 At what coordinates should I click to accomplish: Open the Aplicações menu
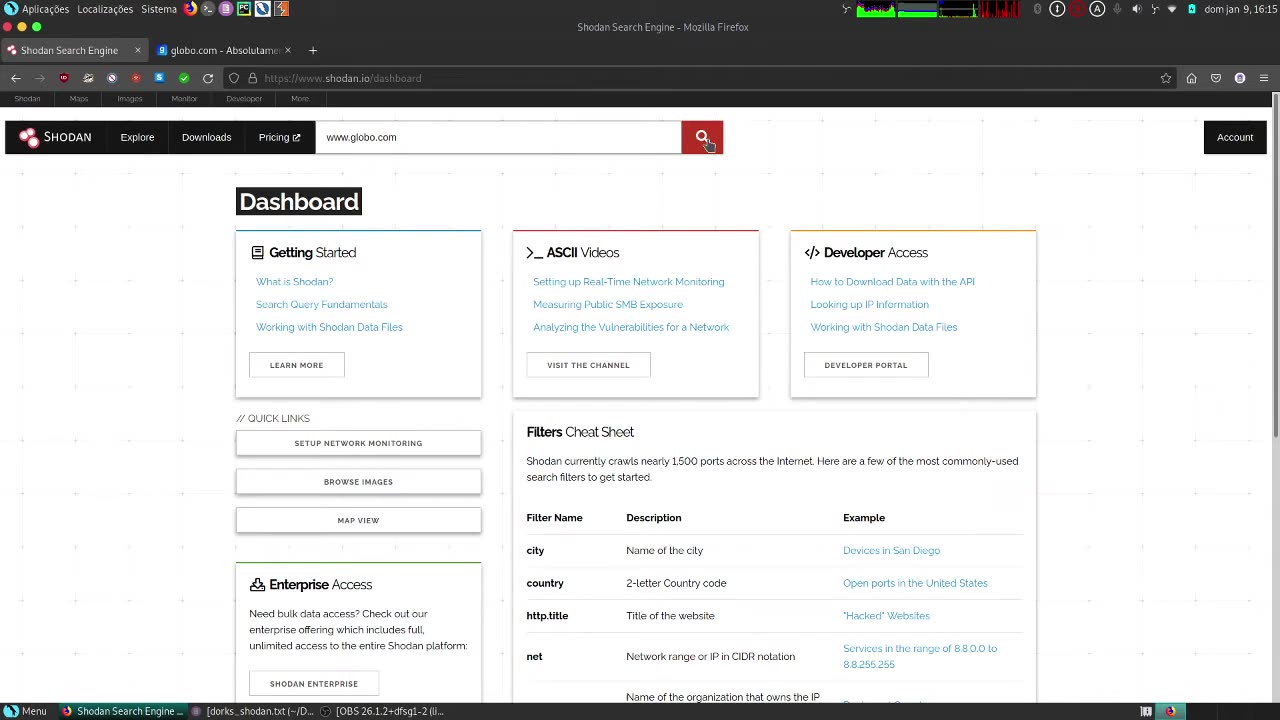click(x=45, y=9)
